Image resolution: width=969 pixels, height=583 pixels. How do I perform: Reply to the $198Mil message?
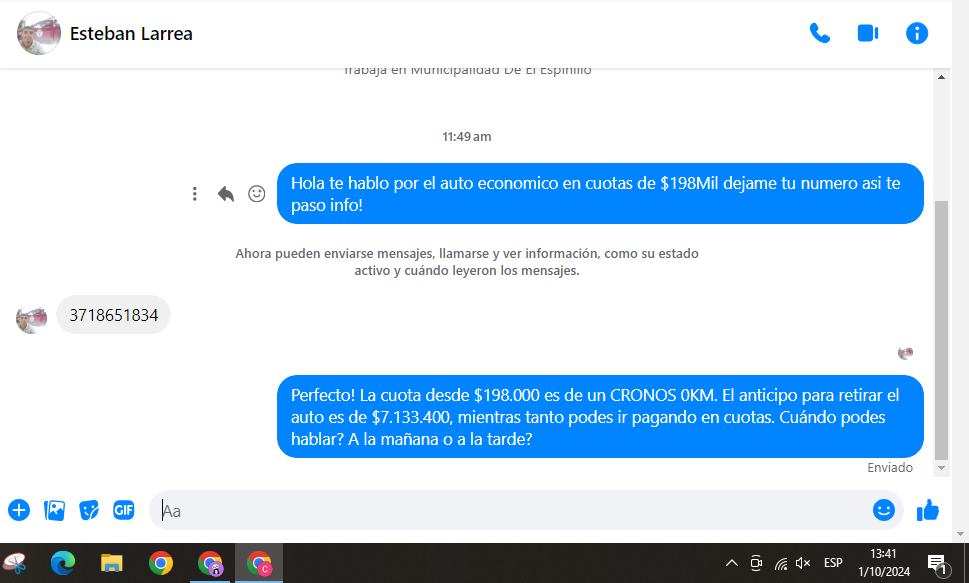[x=226, y=194]
